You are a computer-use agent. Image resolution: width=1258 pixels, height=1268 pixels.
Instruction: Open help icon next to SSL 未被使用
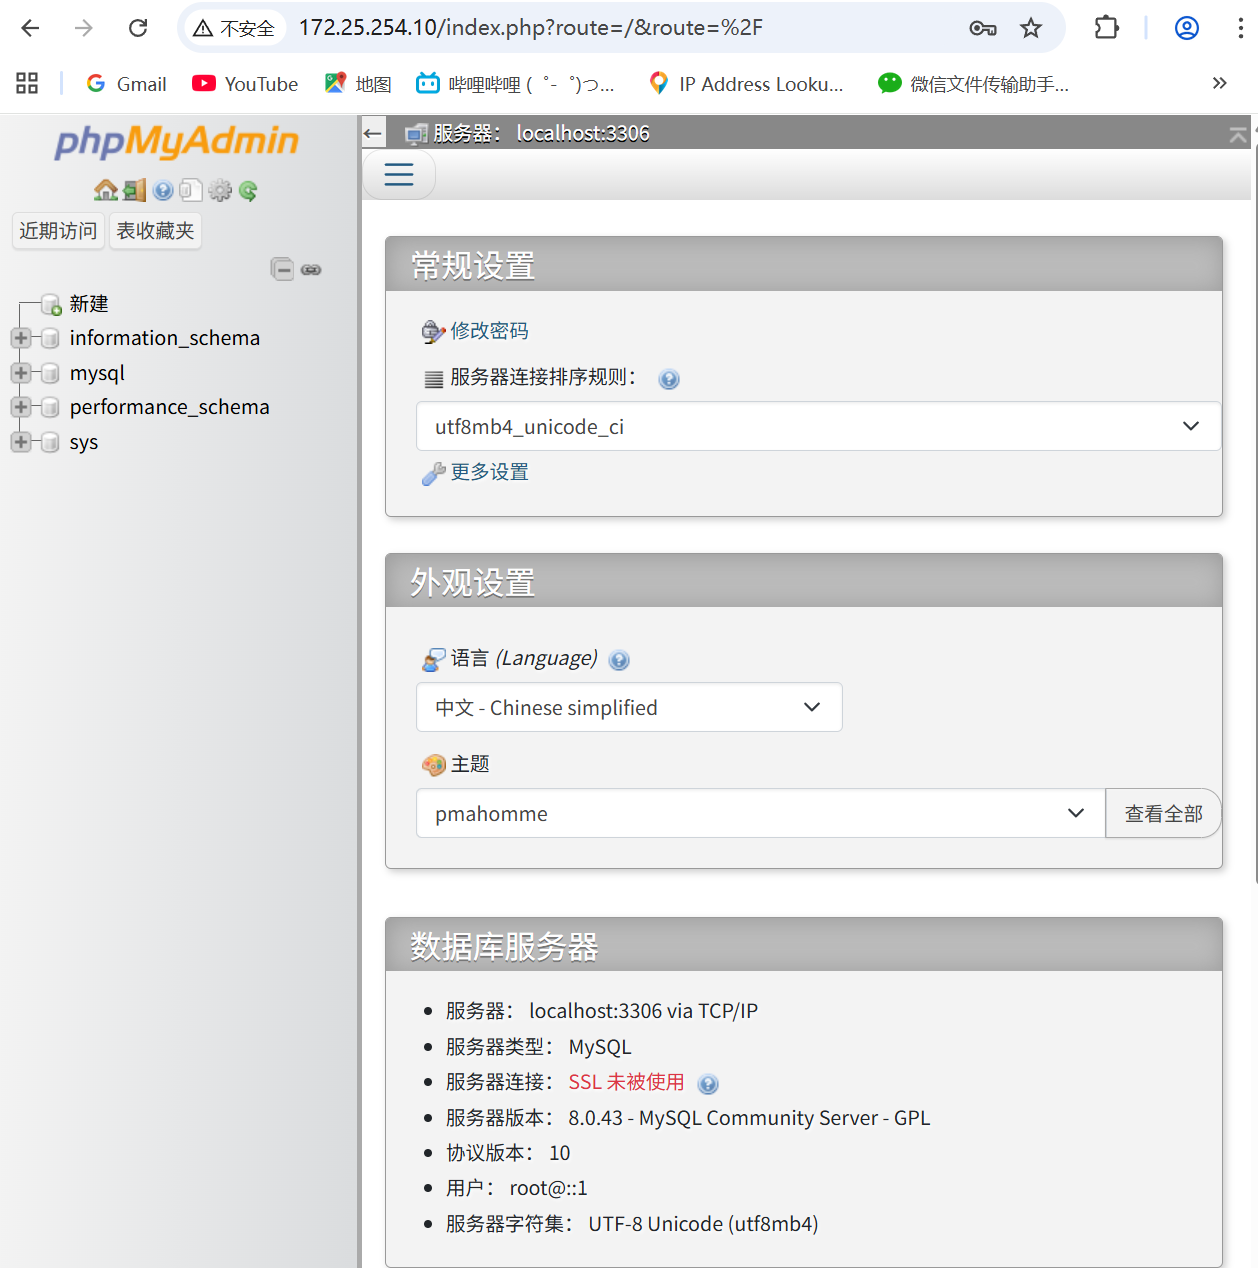pyautogui.click(x=708, y=1084)
